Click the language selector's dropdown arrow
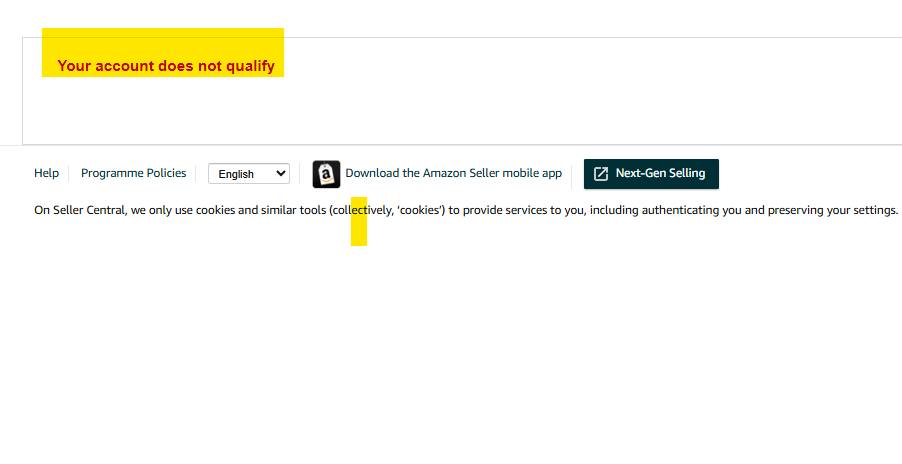 point(280,174)
